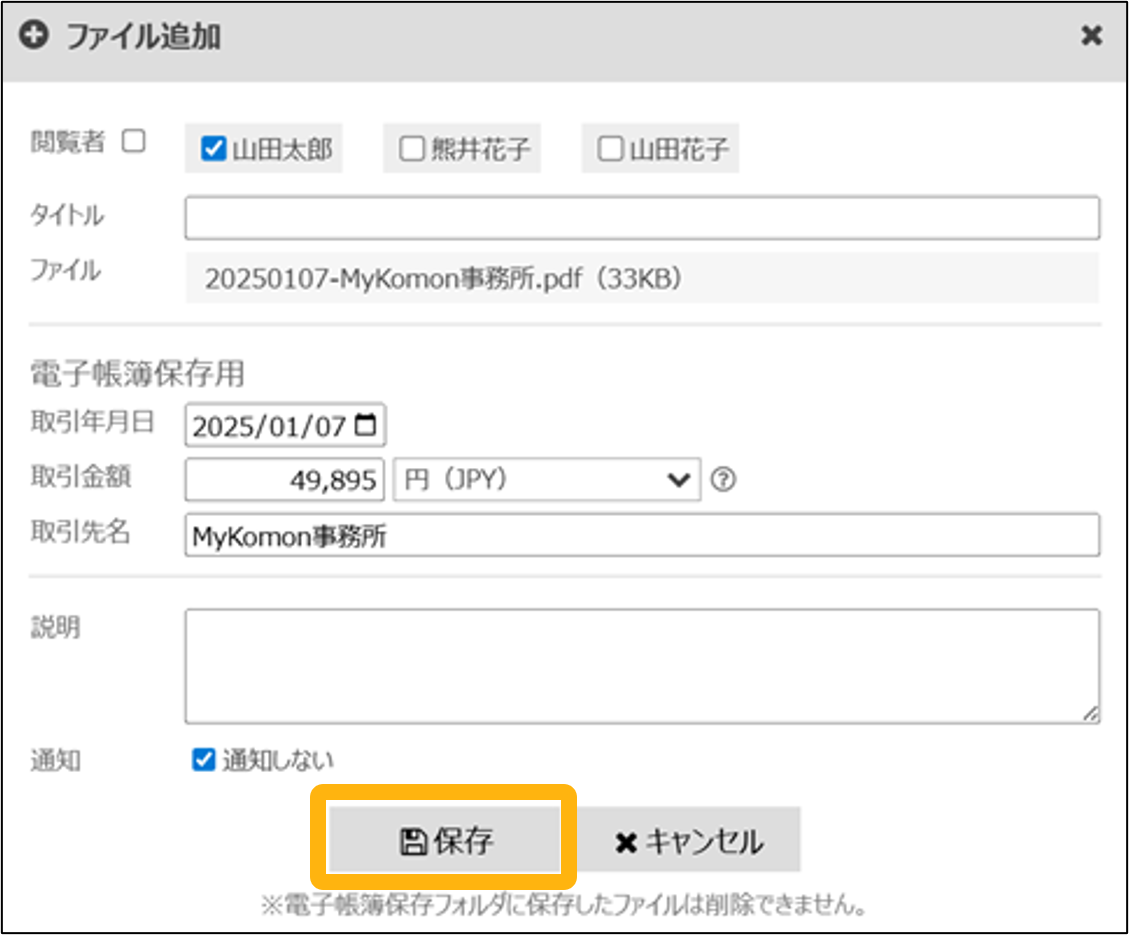Uncheck the 通知しない notification checkbox

pos(203,761)
